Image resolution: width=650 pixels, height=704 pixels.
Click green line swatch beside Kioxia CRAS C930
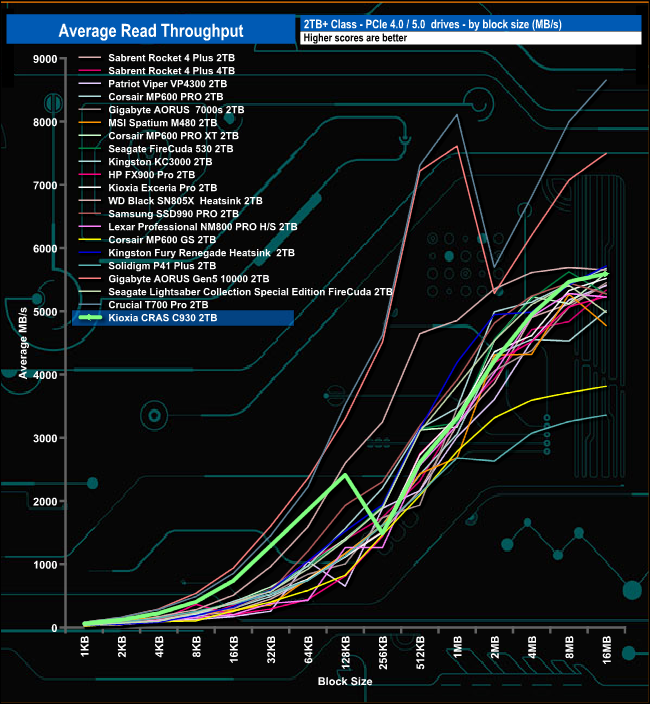point(89,318)
